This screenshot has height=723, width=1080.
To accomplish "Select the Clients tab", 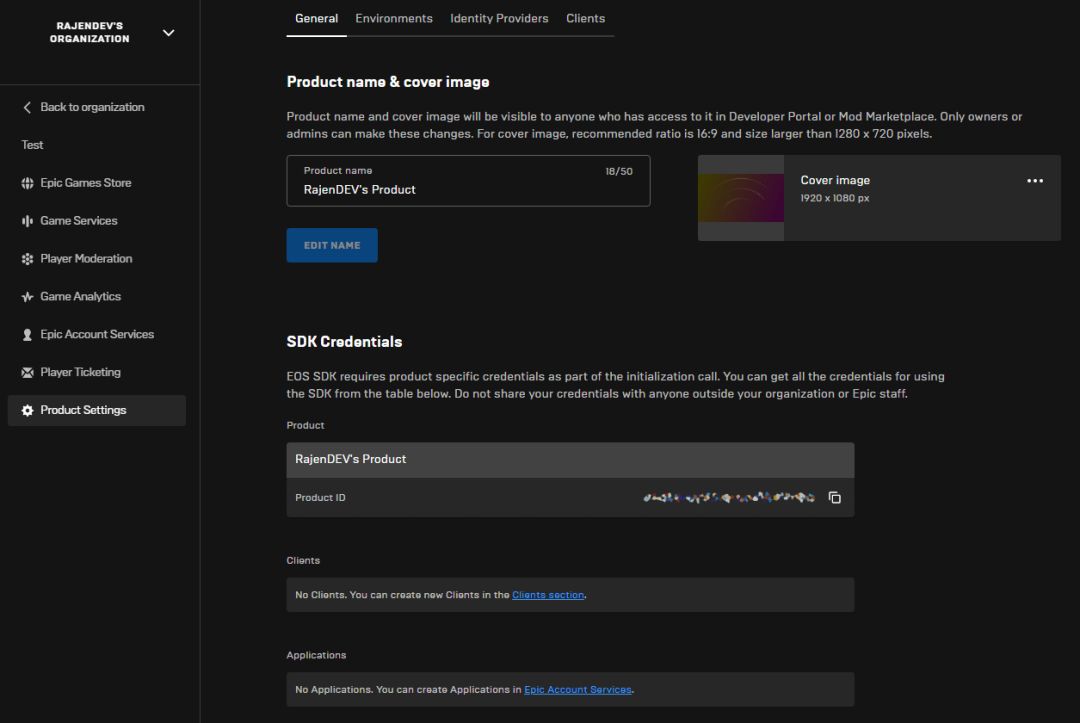I will pos(585,19).
